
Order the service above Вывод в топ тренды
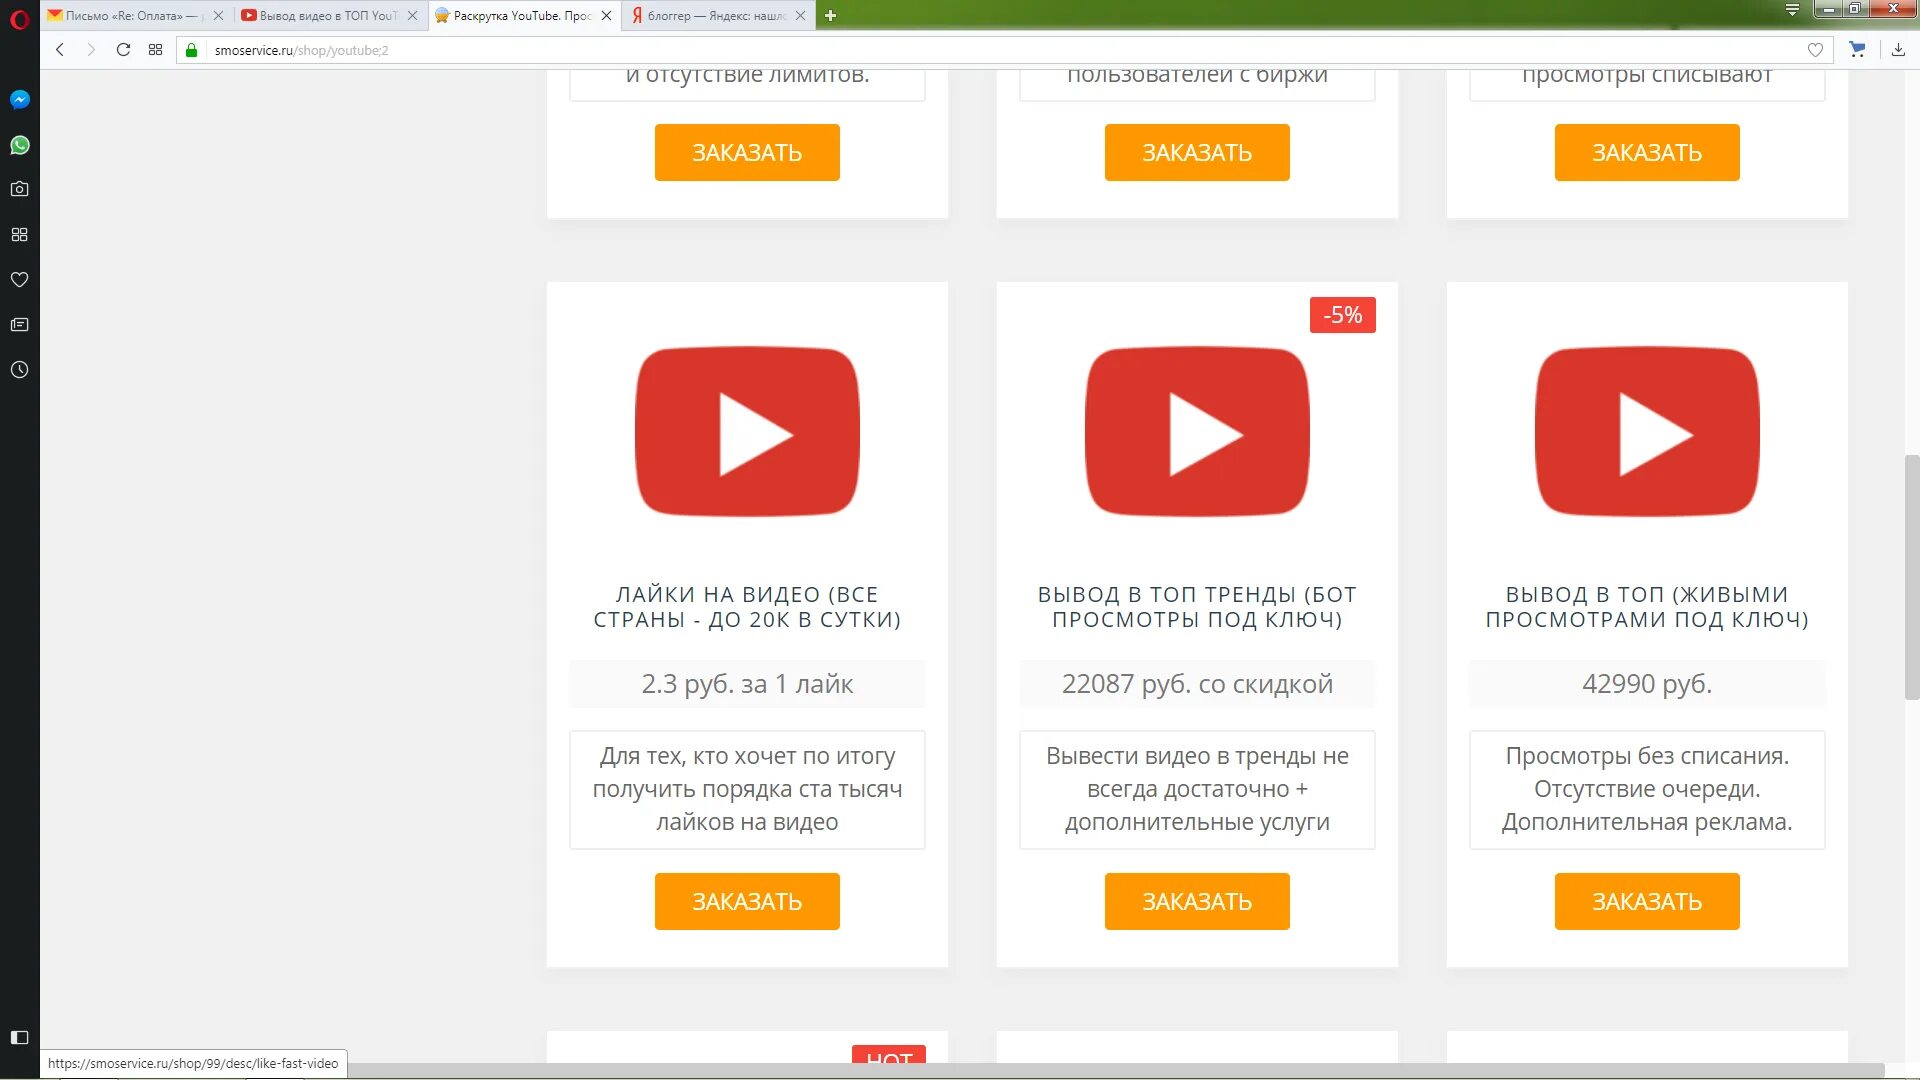click(x=1197, y=152)
